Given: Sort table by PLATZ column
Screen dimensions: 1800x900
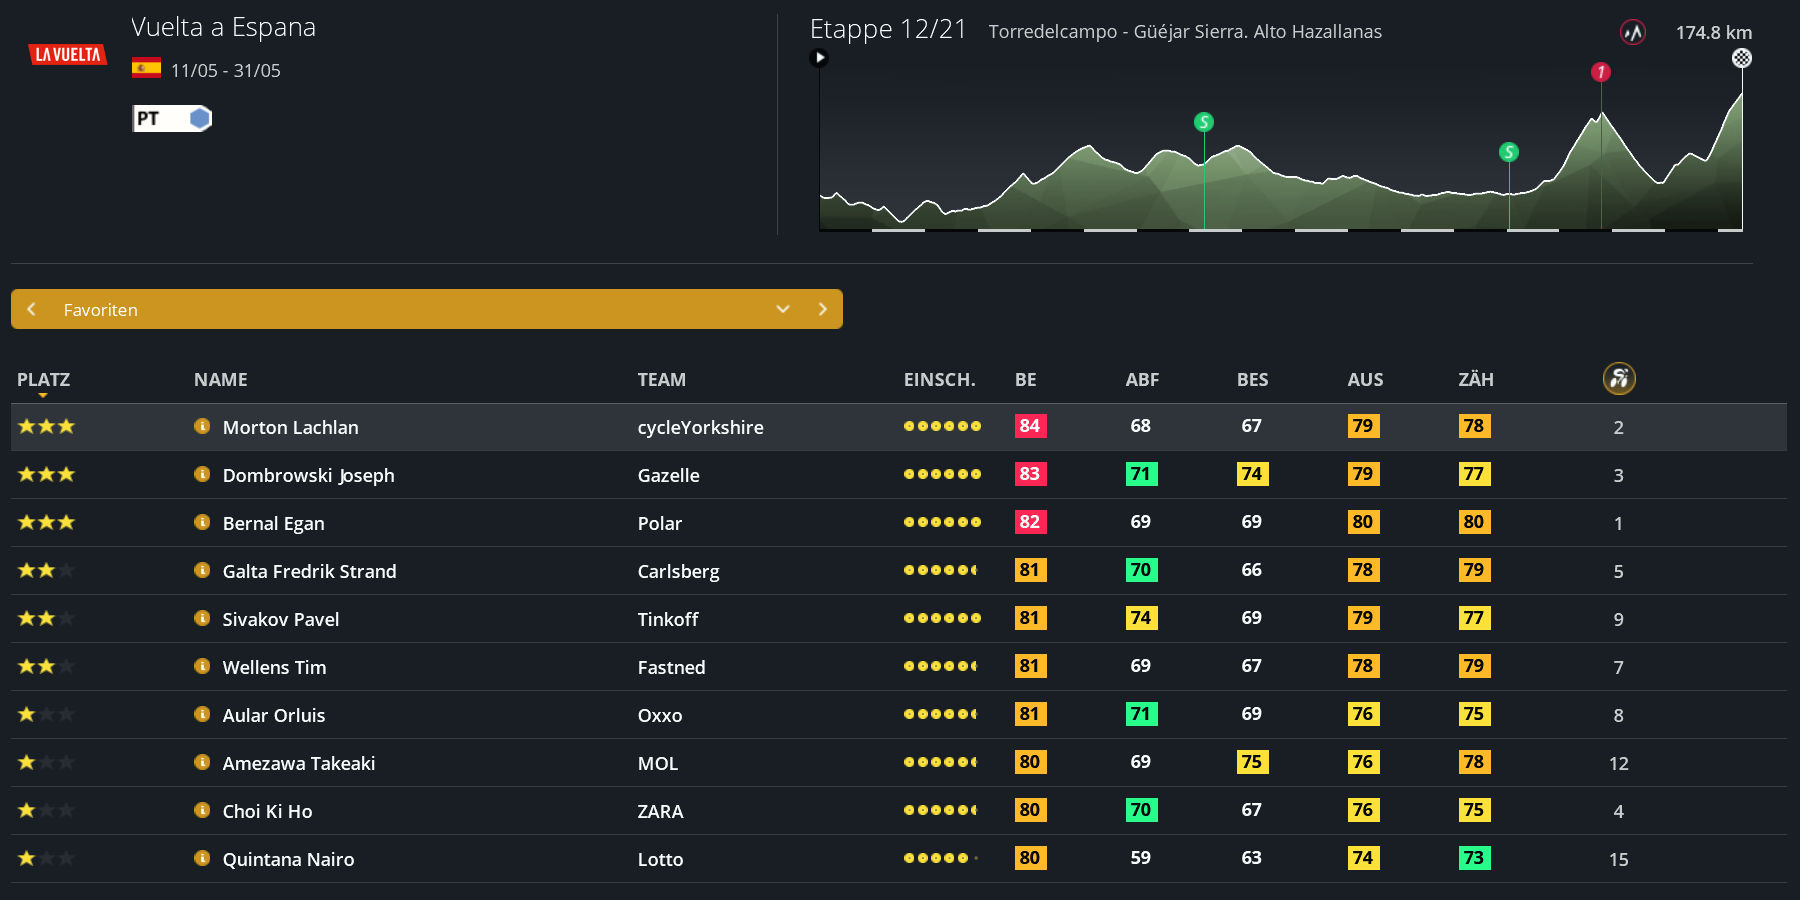Looking at the screenshot, I should click(x=43, y=380).
